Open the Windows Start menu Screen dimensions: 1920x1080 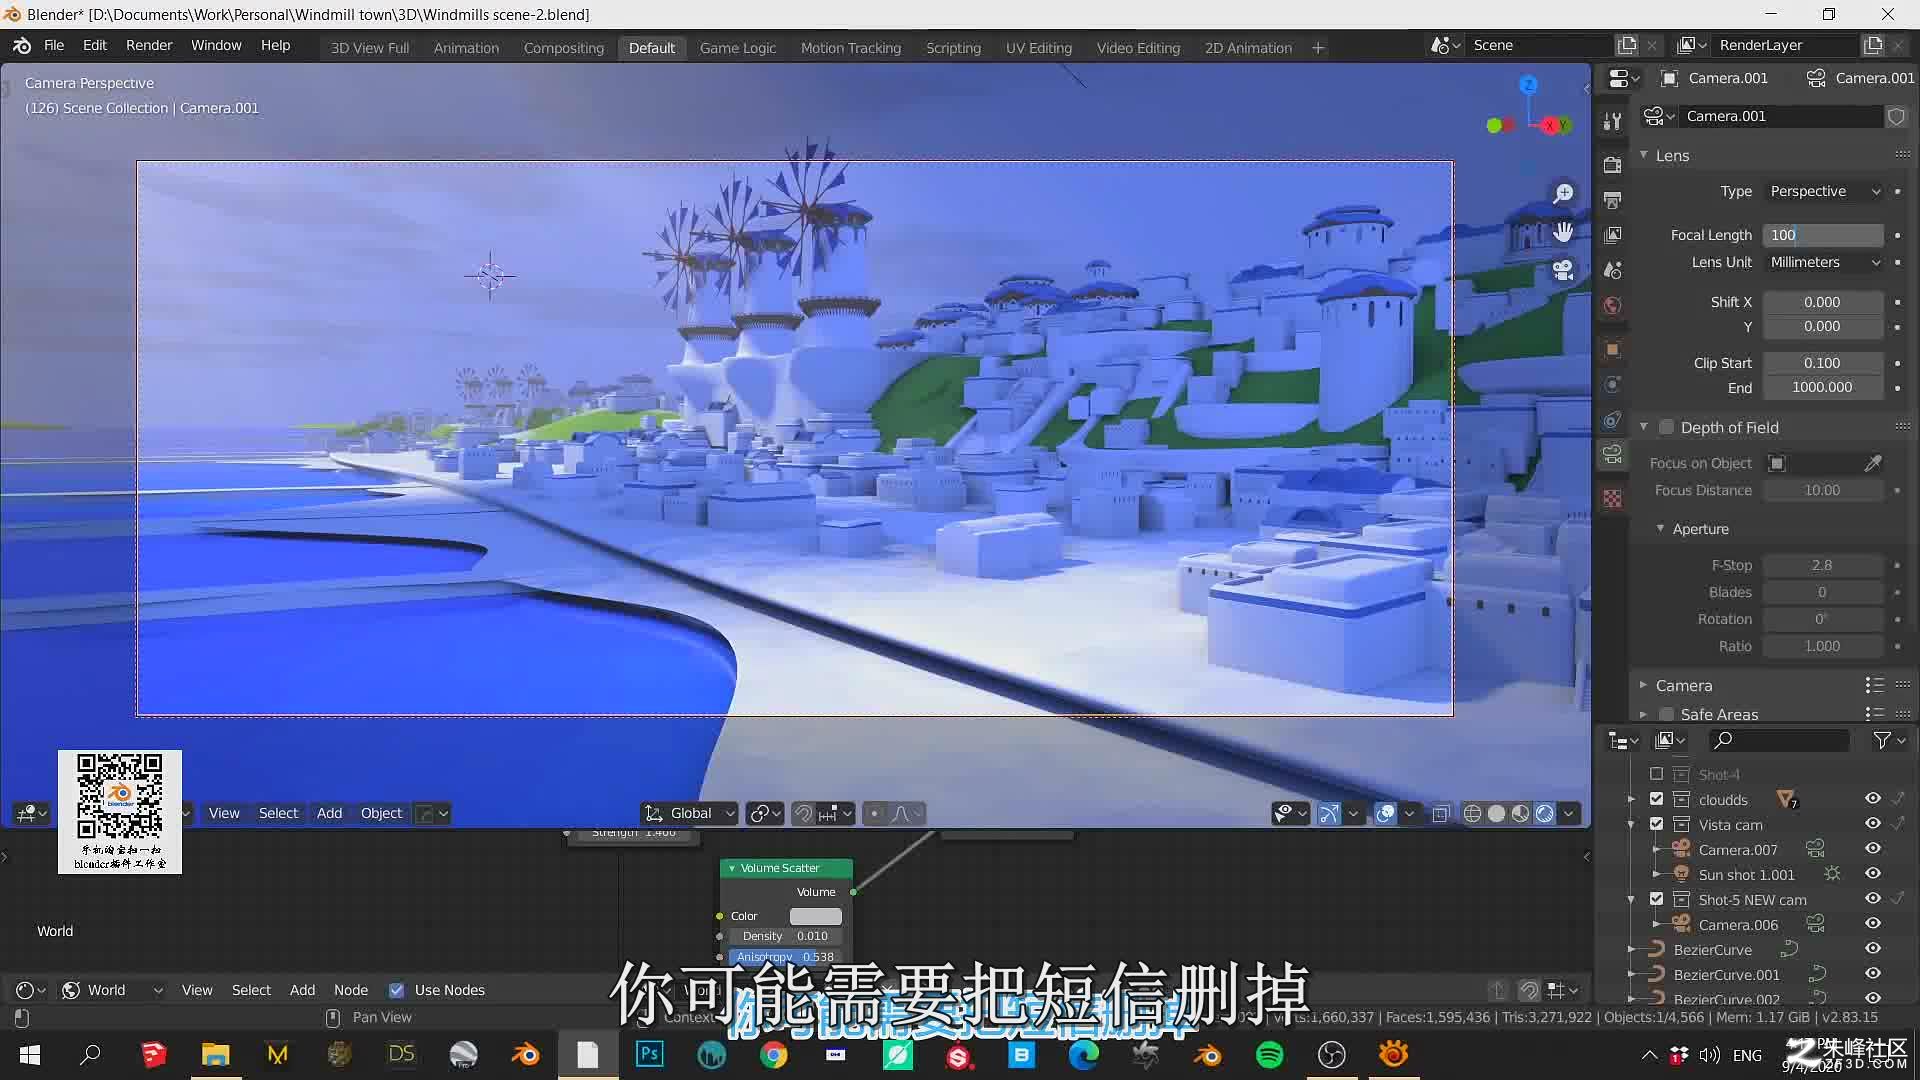coord(30,1055)
